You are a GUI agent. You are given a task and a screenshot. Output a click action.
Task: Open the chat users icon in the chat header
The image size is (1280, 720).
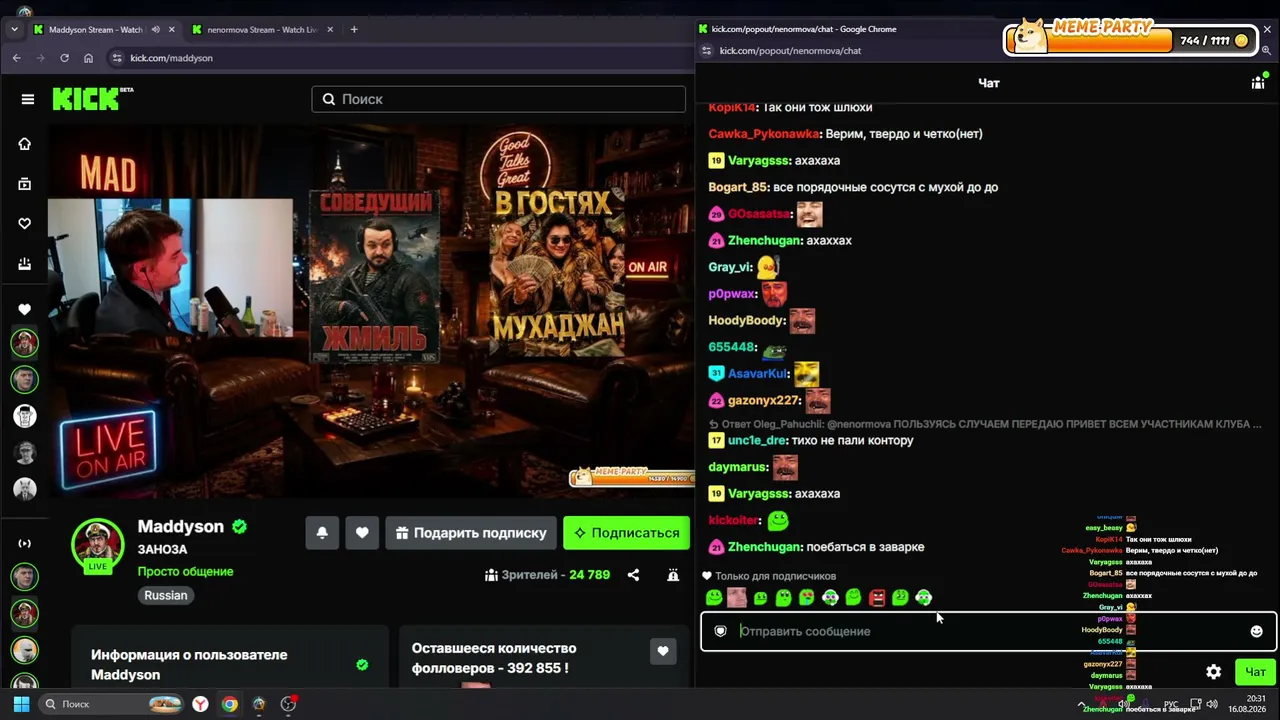click(x=1258, y=83)
